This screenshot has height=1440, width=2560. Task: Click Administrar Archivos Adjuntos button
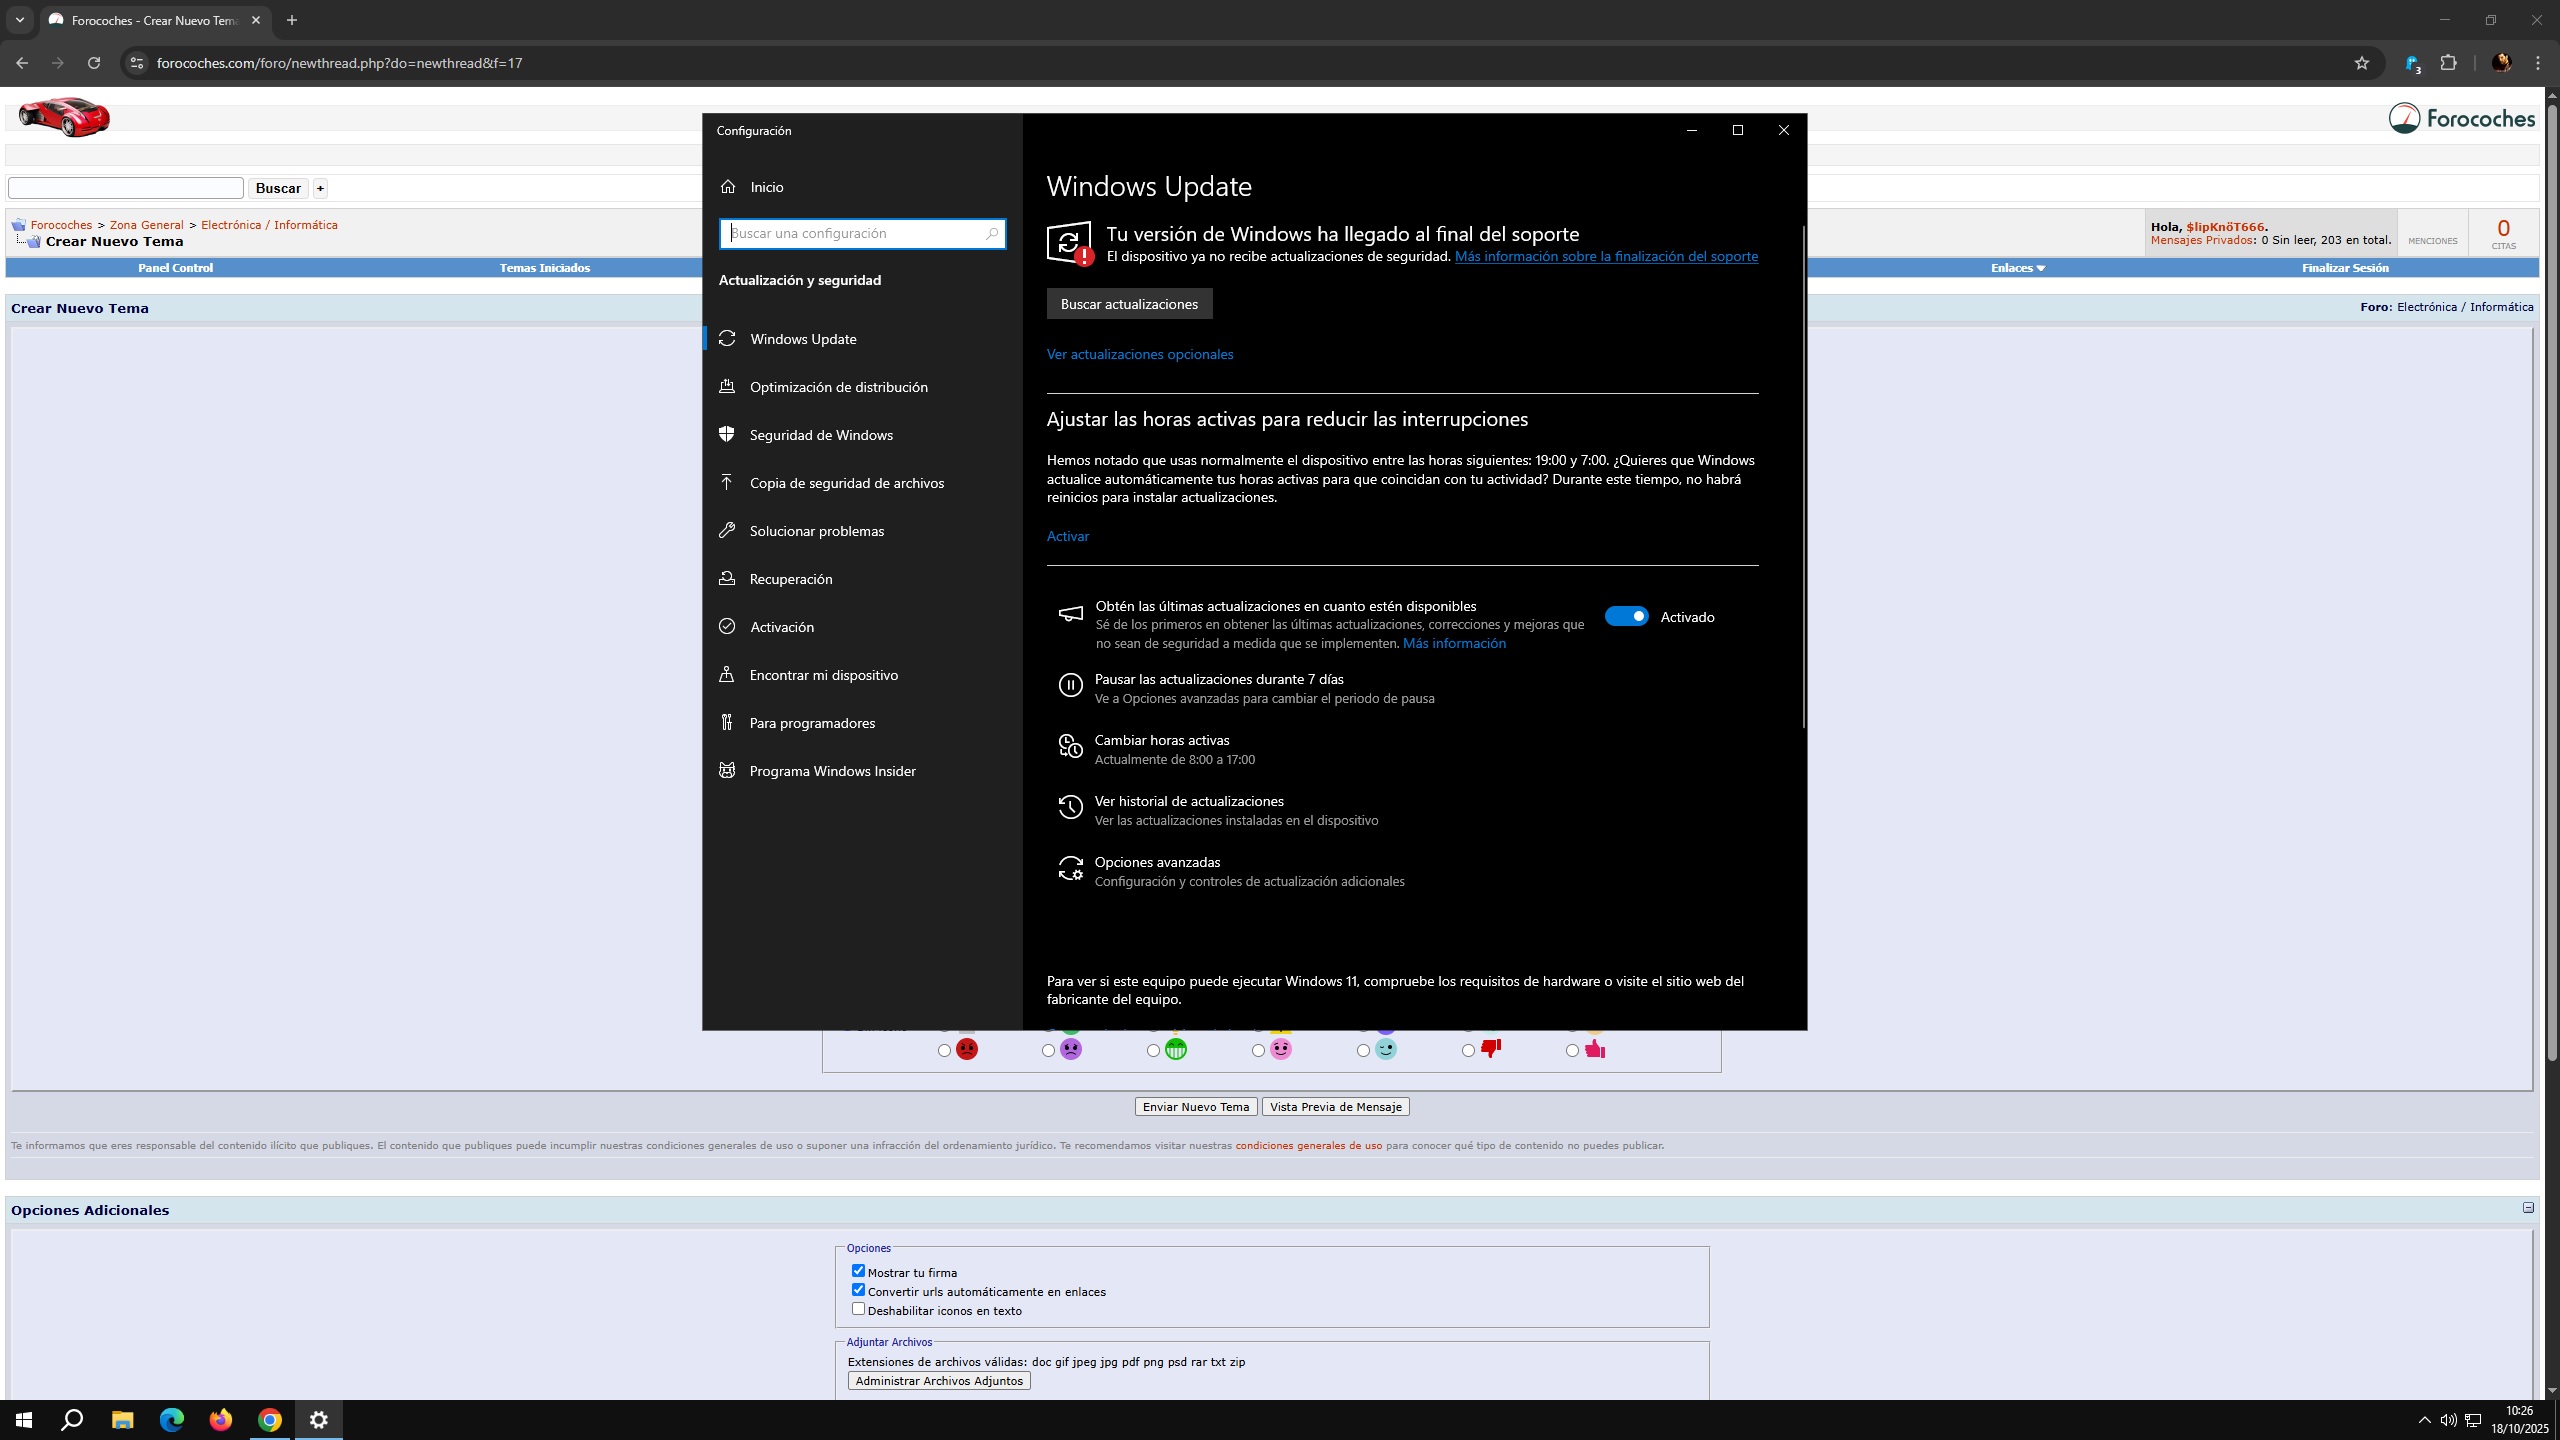939,1381
